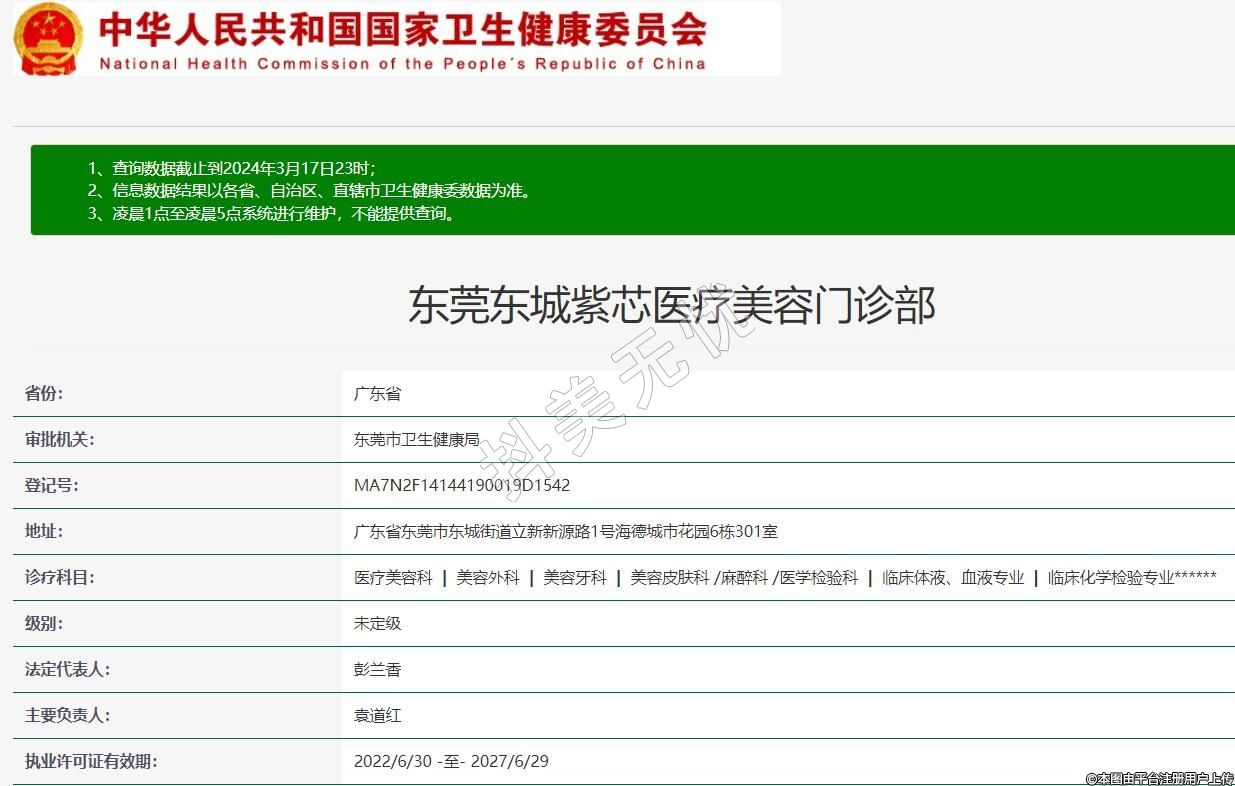The height and width of the screenshot is (786, 1235).
Task: Click the 省份 row label
Action: (44, 393)
